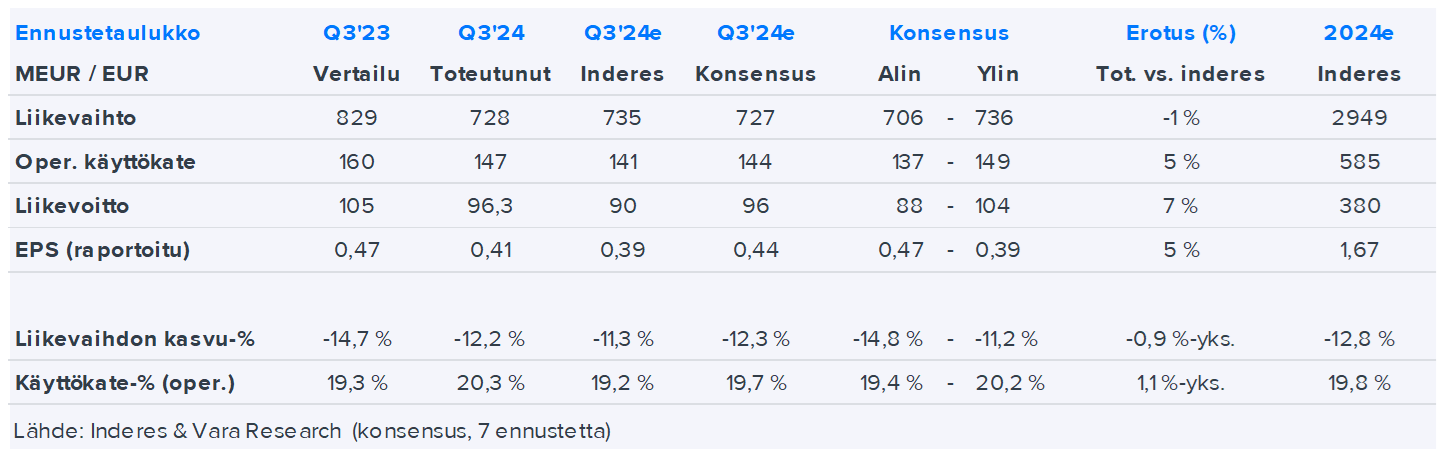Select the Liikevaihdon kasvu-% row label
1440x454 pixels.
[x=135, y=338]
